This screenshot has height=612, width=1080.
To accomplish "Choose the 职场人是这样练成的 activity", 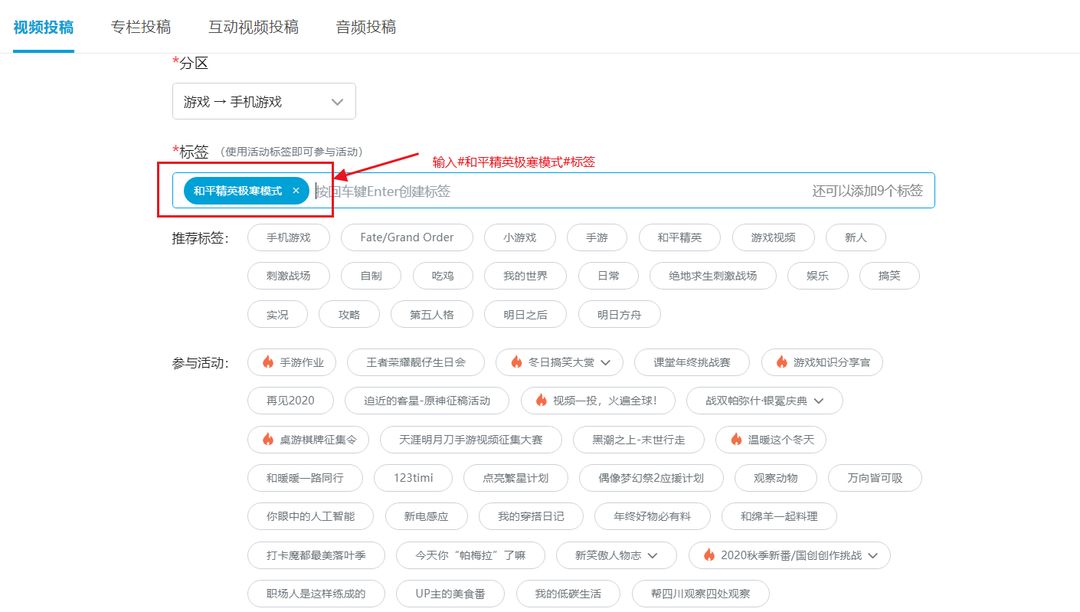I will click(x=316, y=593).
